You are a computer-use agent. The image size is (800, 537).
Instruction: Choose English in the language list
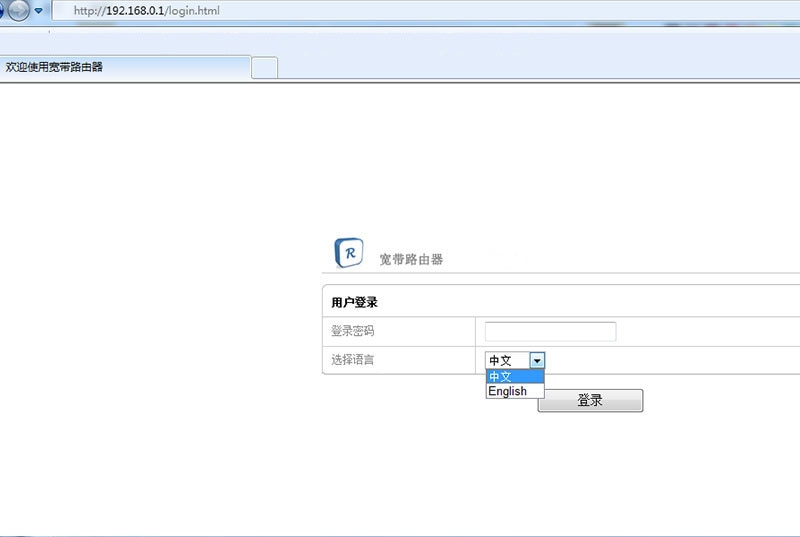pos(515,391)
